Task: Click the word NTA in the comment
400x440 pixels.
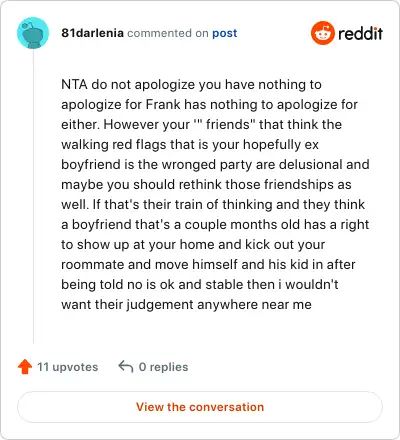Action: pyautogui.click(x=74, y=84)
